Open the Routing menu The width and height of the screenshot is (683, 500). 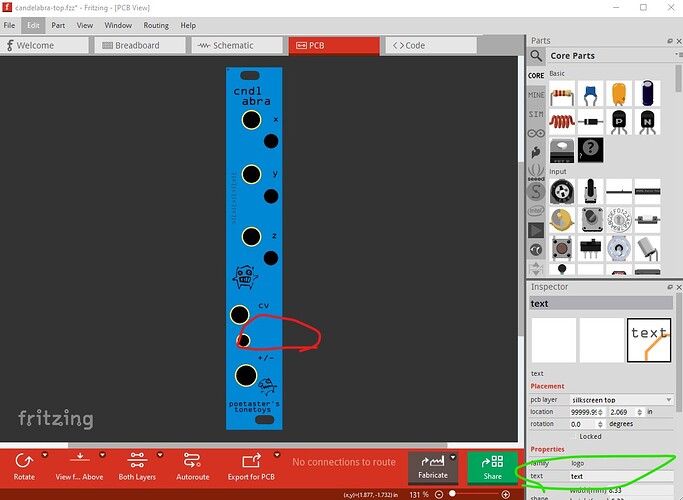[x=155, y=24]
